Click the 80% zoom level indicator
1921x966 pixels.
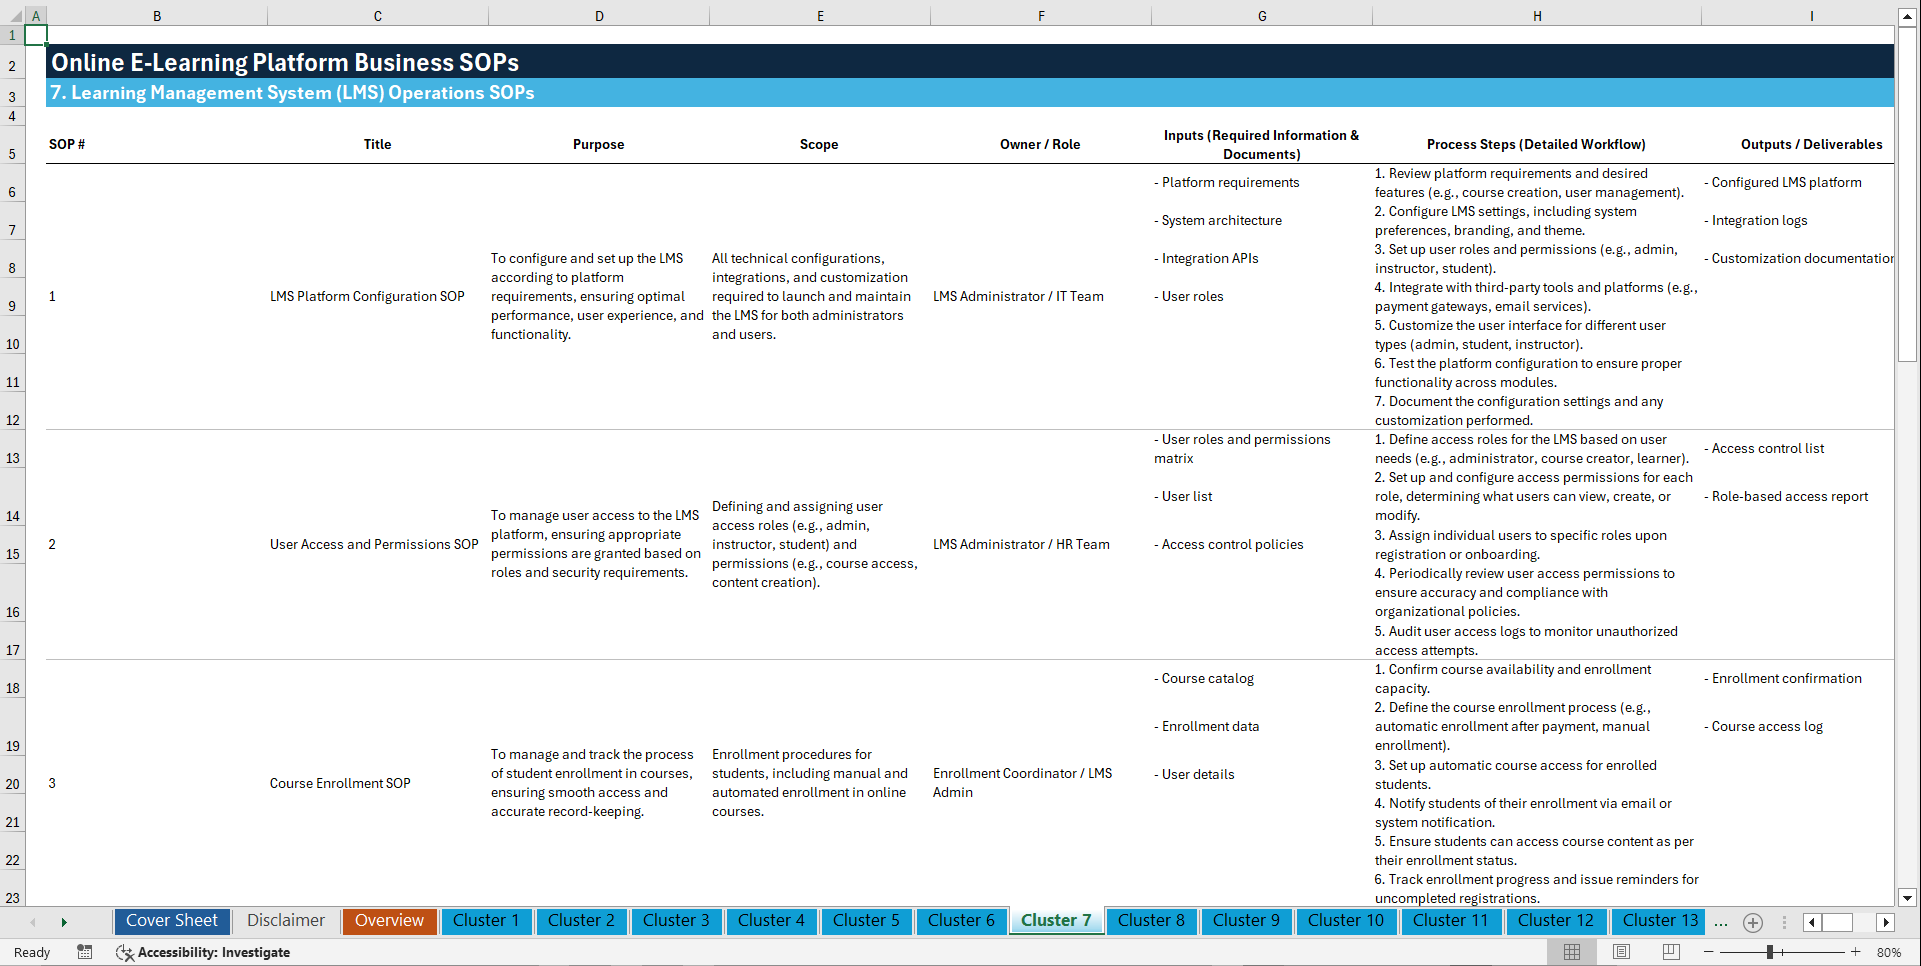[x=1889, y=952]
